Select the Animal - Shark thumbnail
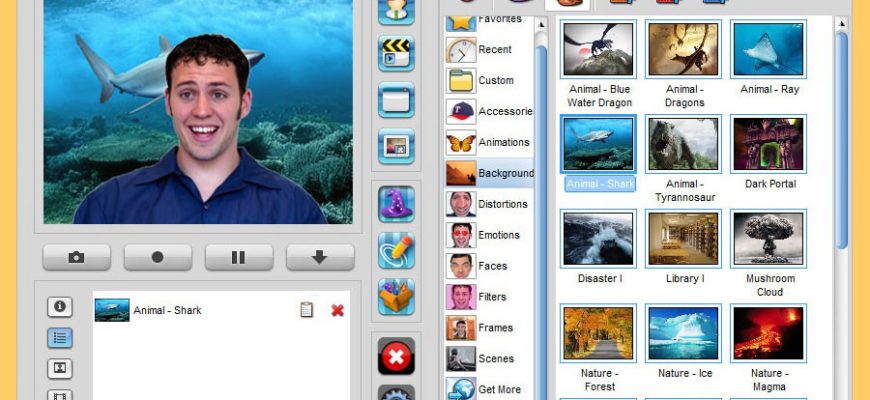Screen dimensions: 870x400 click(598, 144)
